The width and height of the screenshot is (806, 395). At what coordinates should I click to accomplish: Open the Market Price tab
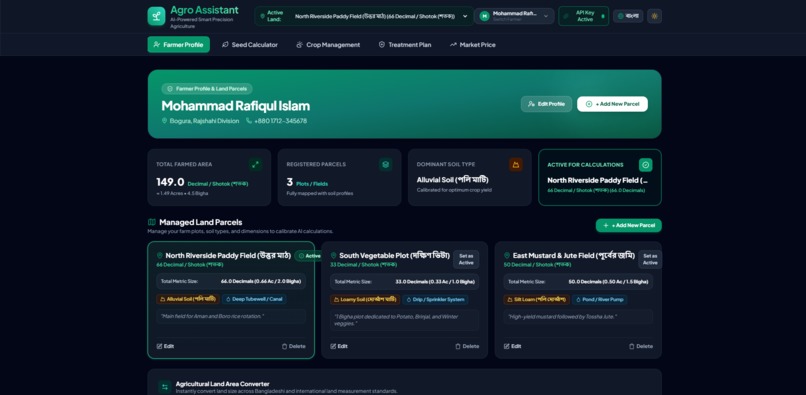pyautogui.click(x=472, y=45)
